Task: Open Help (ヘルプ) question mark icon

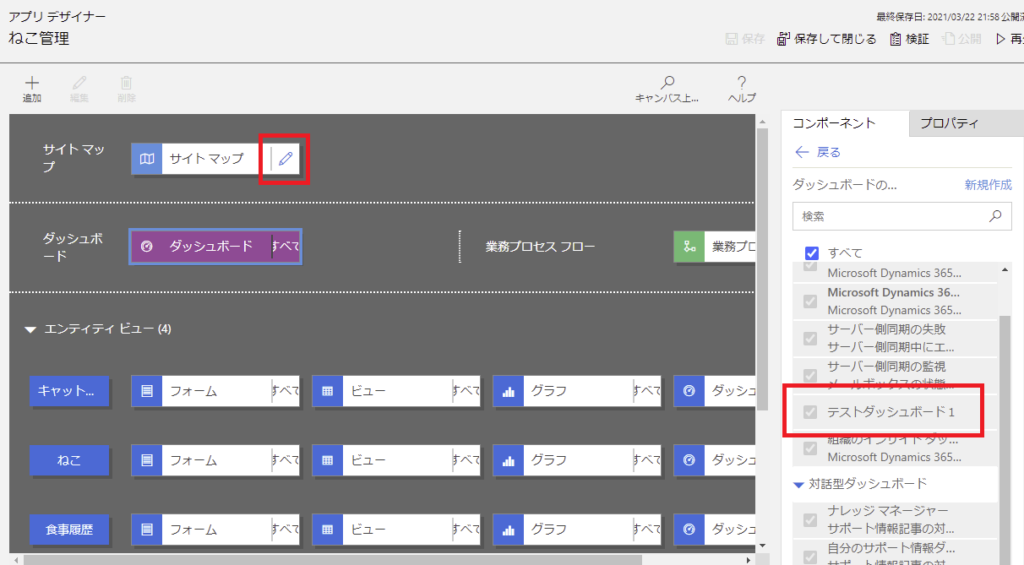Action: [x=741, y=83]
